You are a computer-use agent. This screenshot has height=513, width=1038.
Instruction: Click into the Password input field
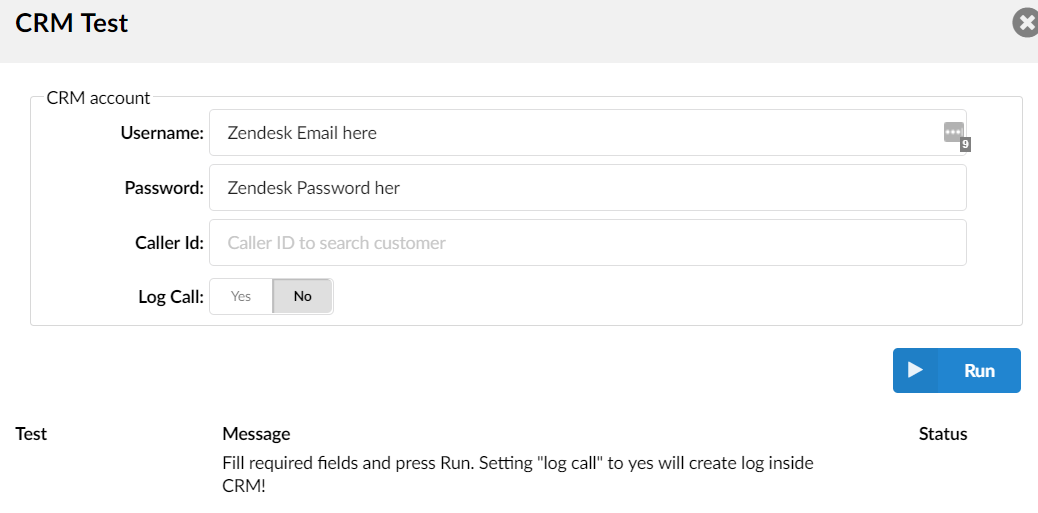[x=587, y=188]
